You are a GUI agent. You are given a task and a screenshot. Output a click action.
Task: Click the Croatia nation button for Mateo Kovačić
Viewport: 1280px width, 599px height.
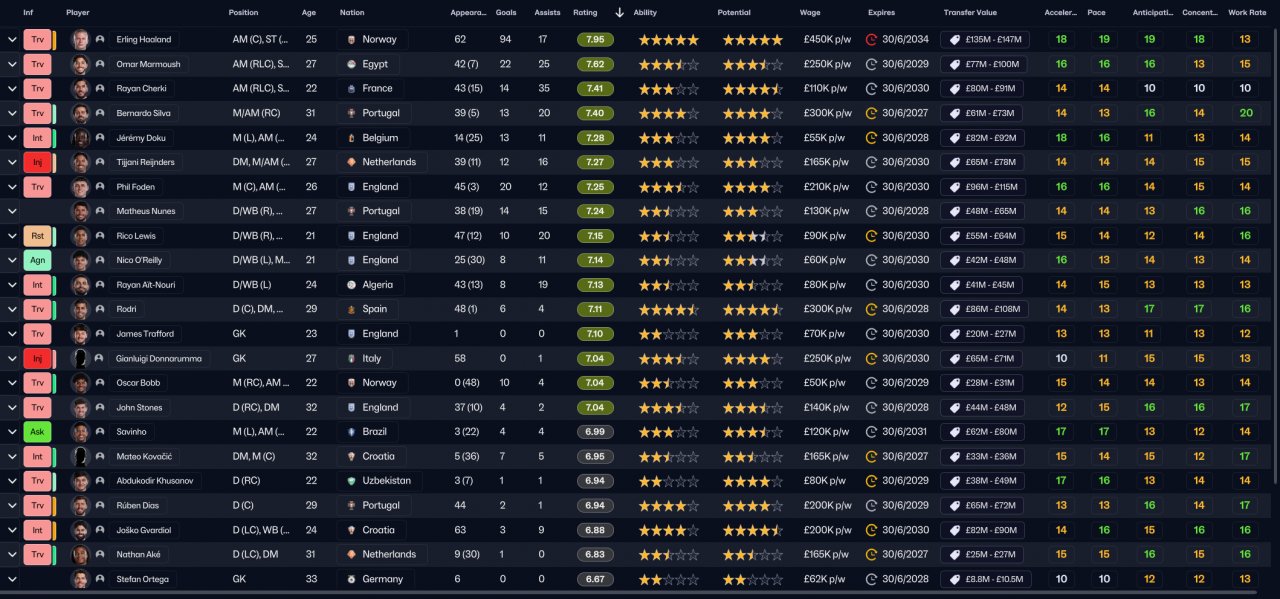pos(372,456)
